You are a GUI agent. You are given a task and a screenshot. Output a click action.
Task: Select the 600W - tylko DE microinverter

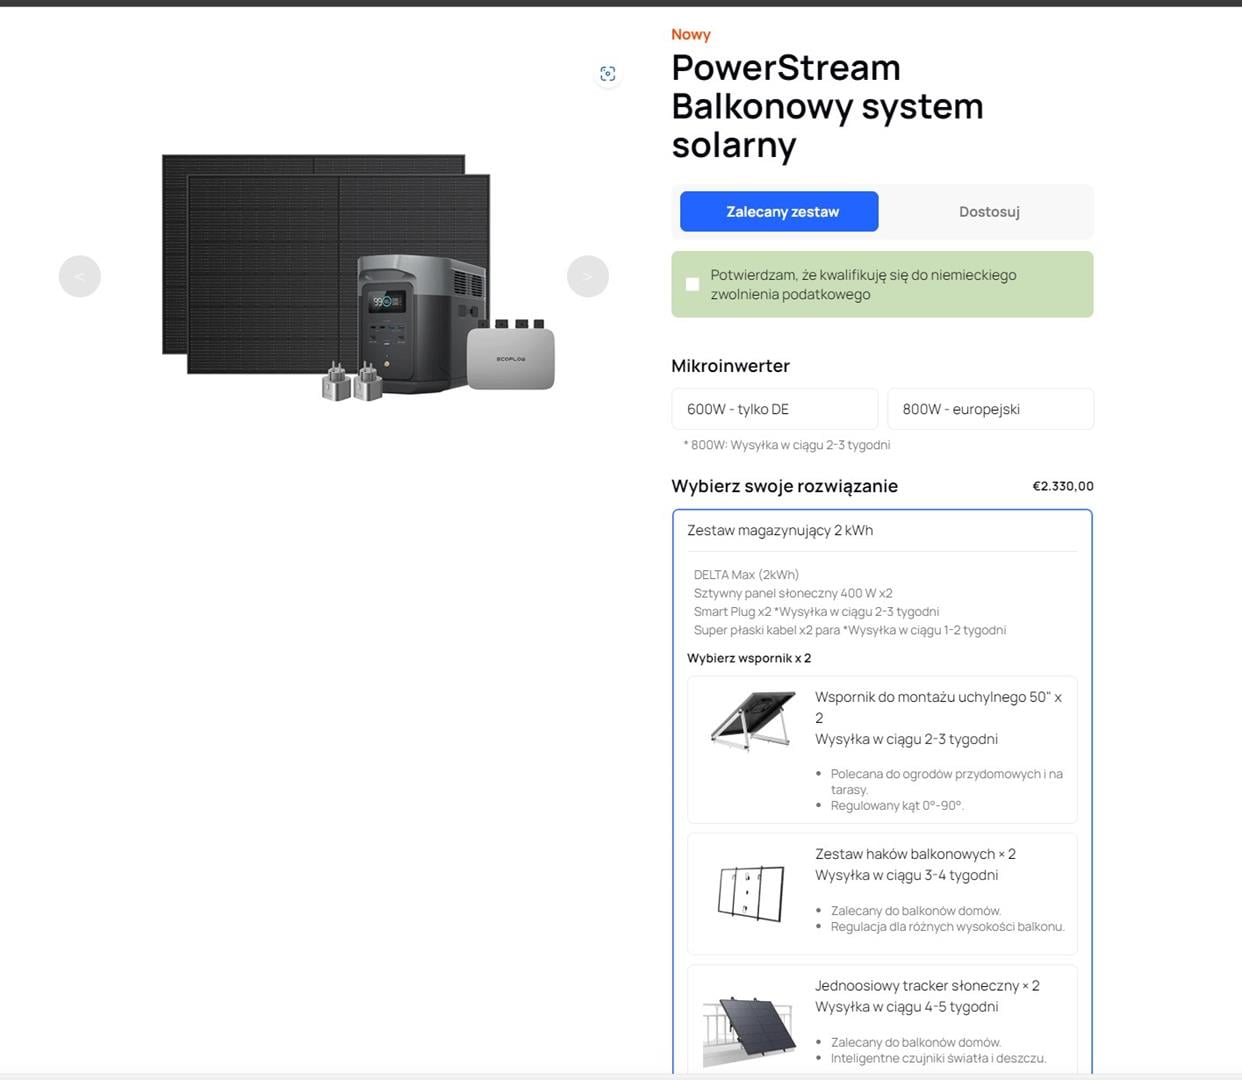[774, 409]
